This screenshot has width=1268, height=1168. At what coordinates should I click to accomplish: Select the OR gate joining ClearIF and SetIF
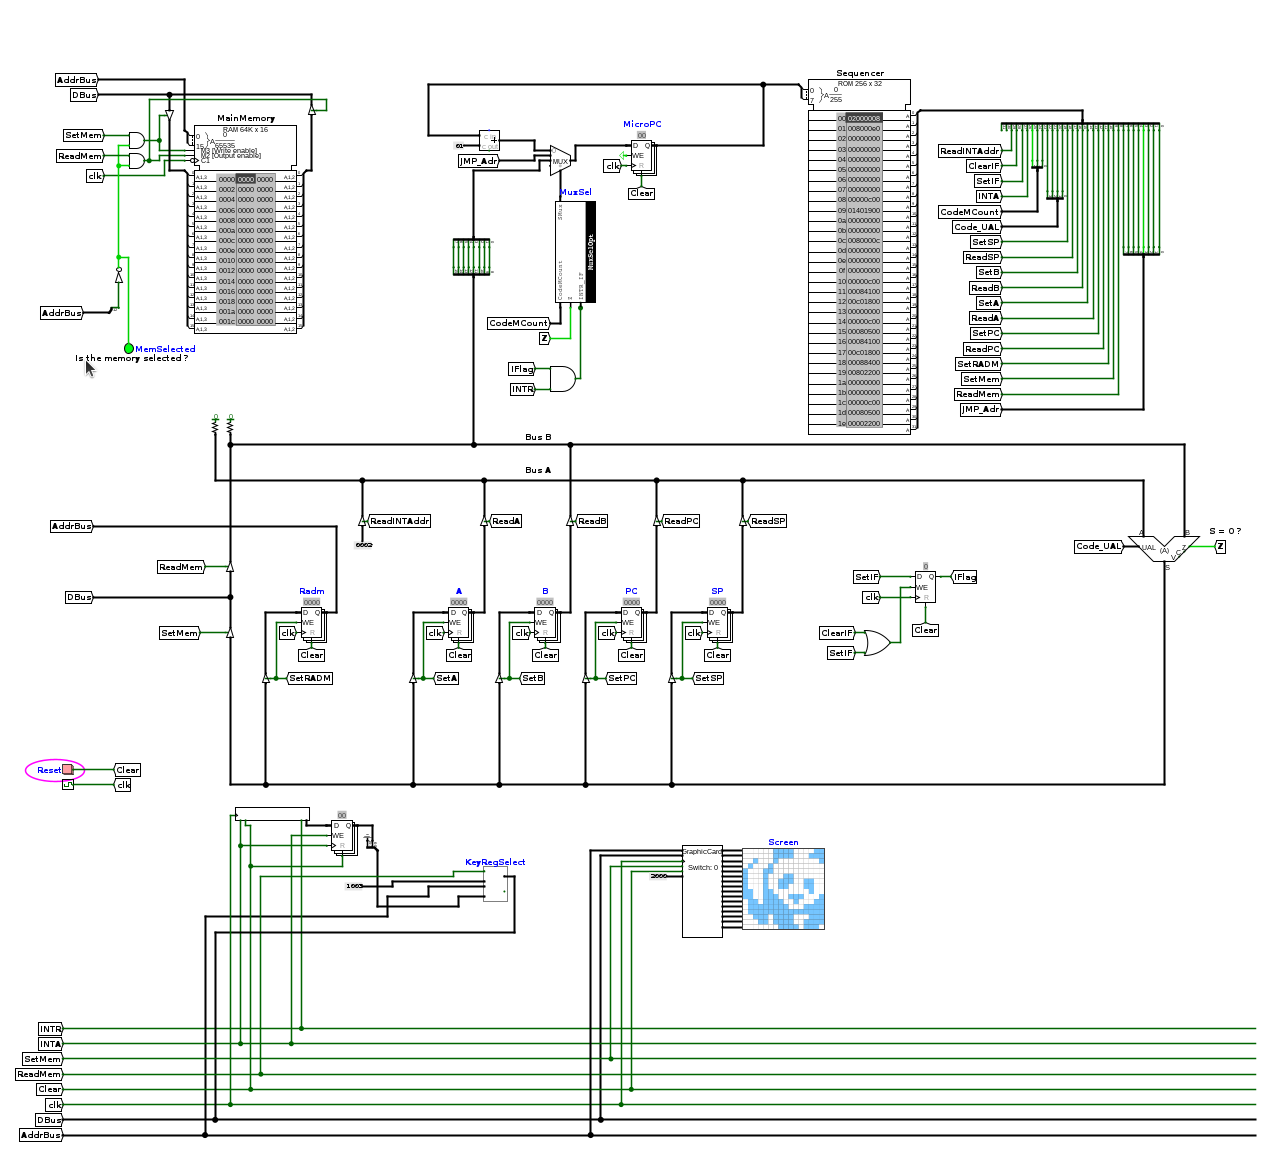876,643
